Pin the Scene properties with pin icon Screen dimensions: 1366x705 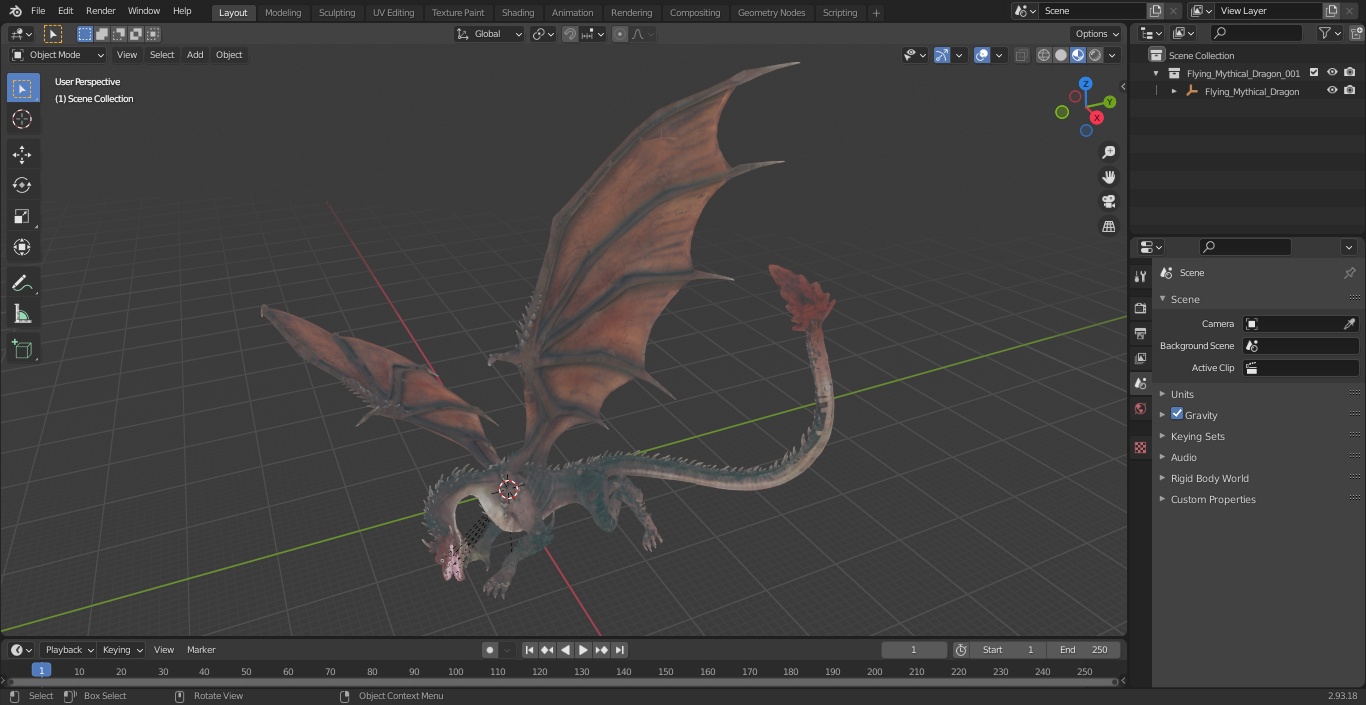pos(1349,273)
